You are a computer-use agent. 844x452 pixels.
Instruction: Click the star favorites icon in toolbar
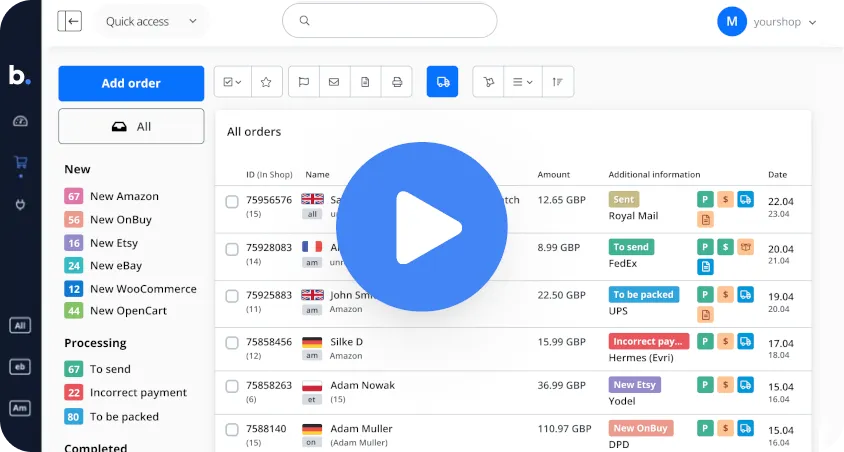click(x=266, y=82)
